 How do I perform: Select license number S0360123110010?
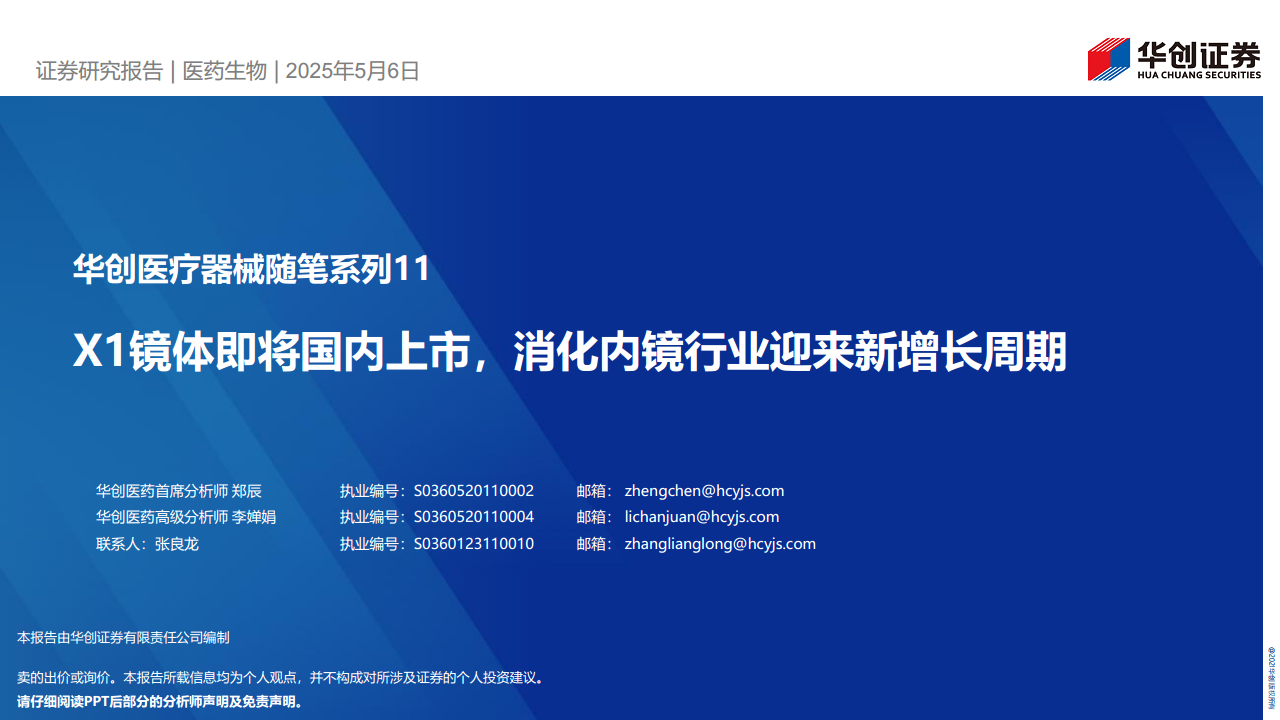point(474,544)
